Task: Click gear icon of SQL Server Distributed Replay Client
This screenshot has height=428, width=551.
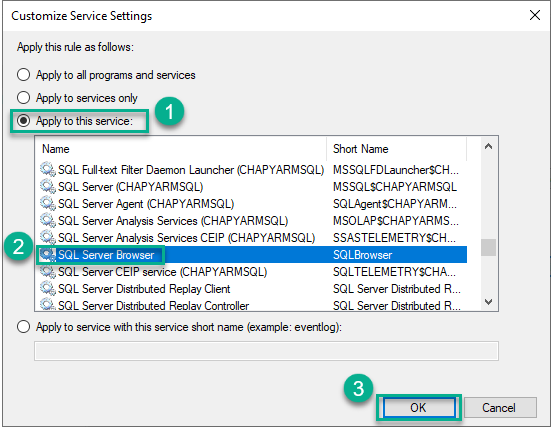Action: click(x=47, y=288)
